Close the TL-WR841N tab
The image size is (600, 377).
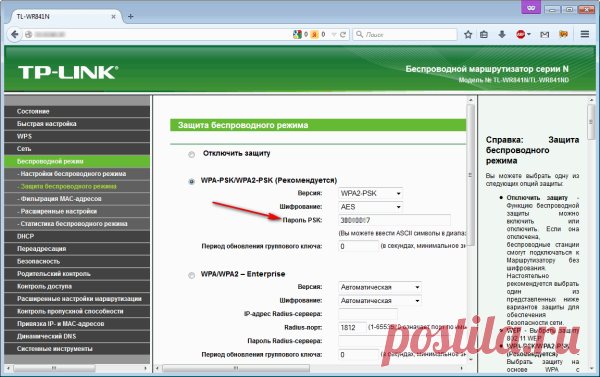pyautogui.click(x=113, y=16)
